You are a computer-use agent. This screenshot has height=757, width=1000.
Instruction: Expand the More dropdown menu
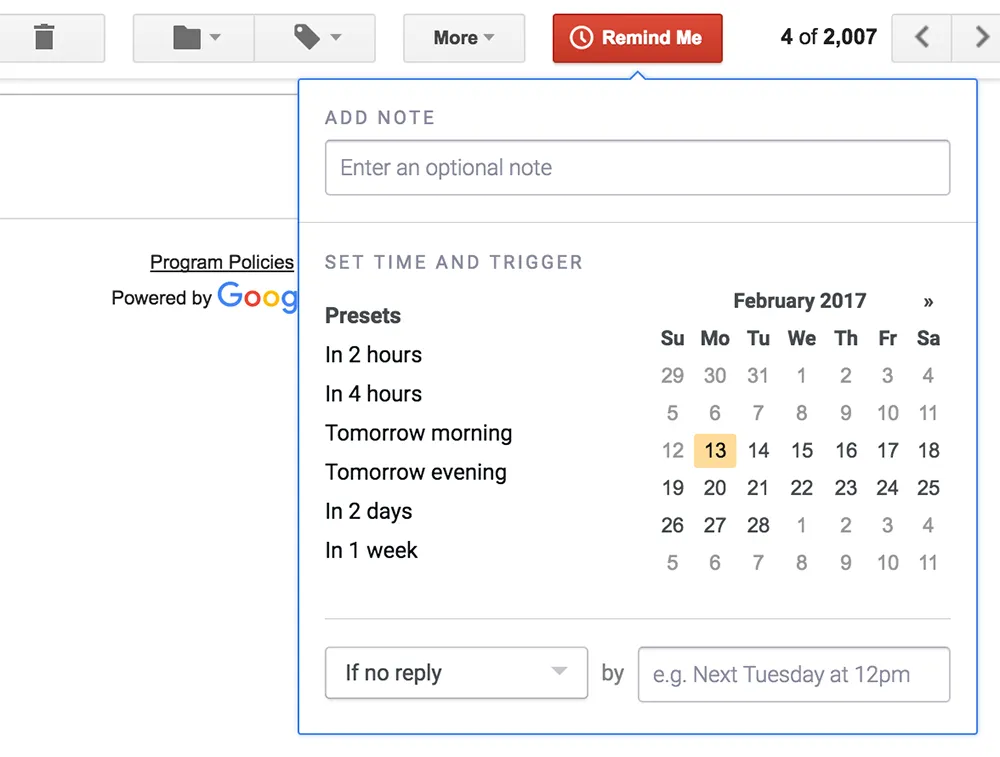pos(464,38)
